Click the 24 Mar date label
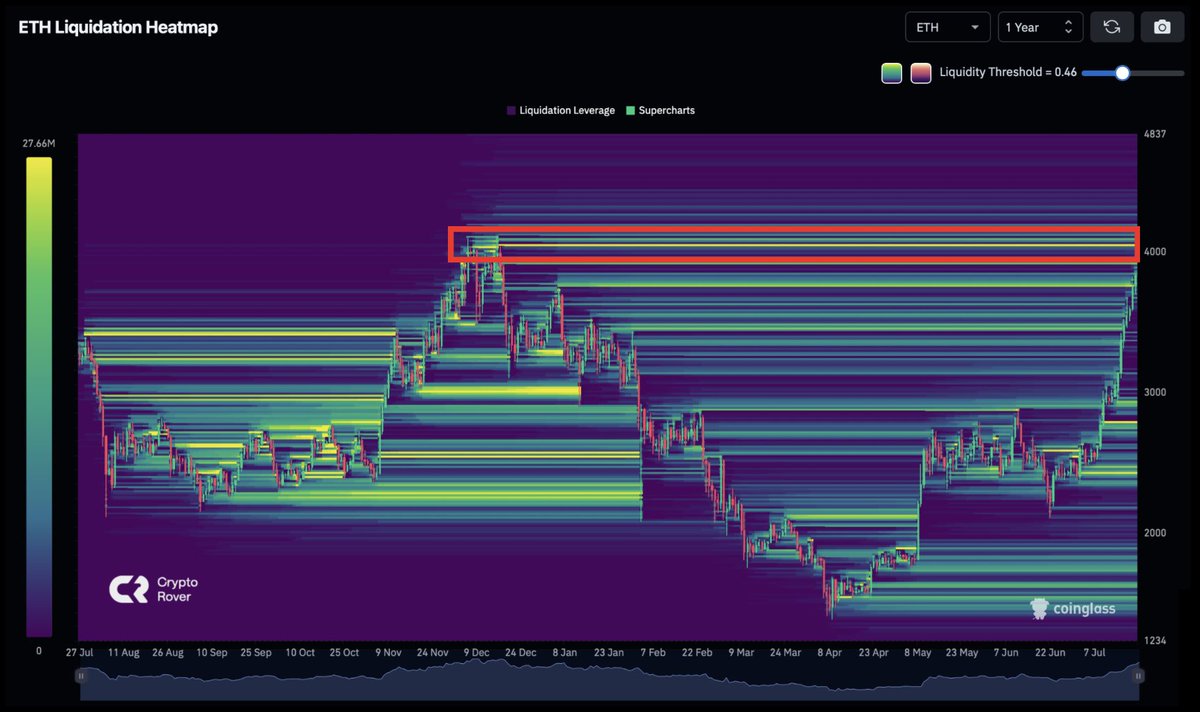Screen dimensions: 1200x712 coord(784,653)
